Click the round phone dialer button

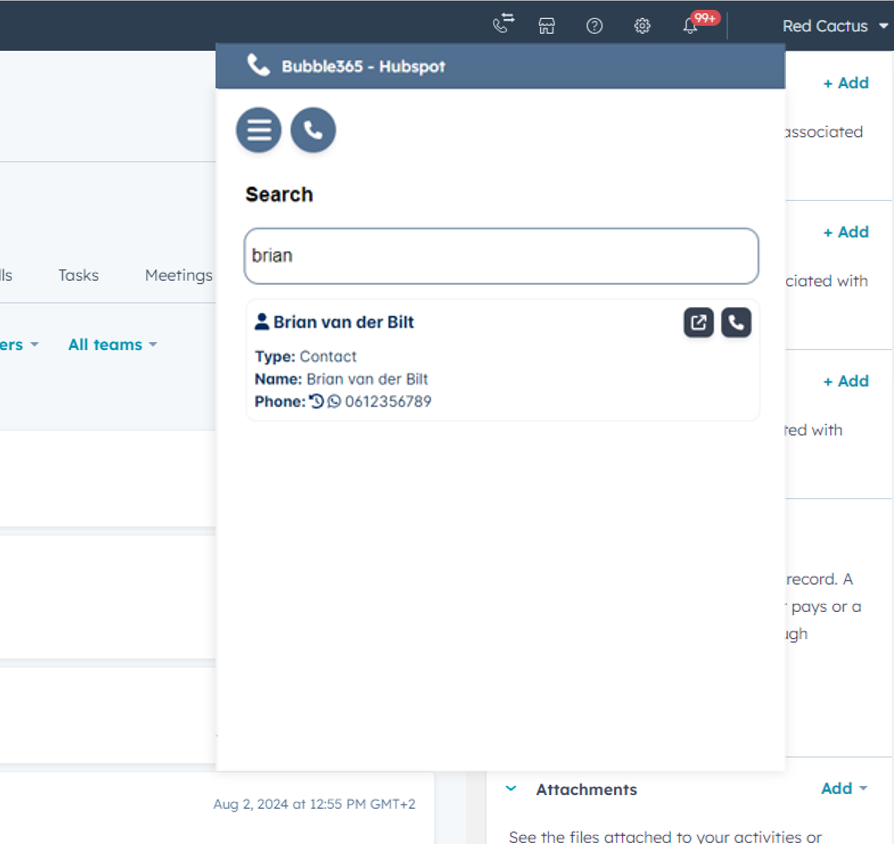313,130
